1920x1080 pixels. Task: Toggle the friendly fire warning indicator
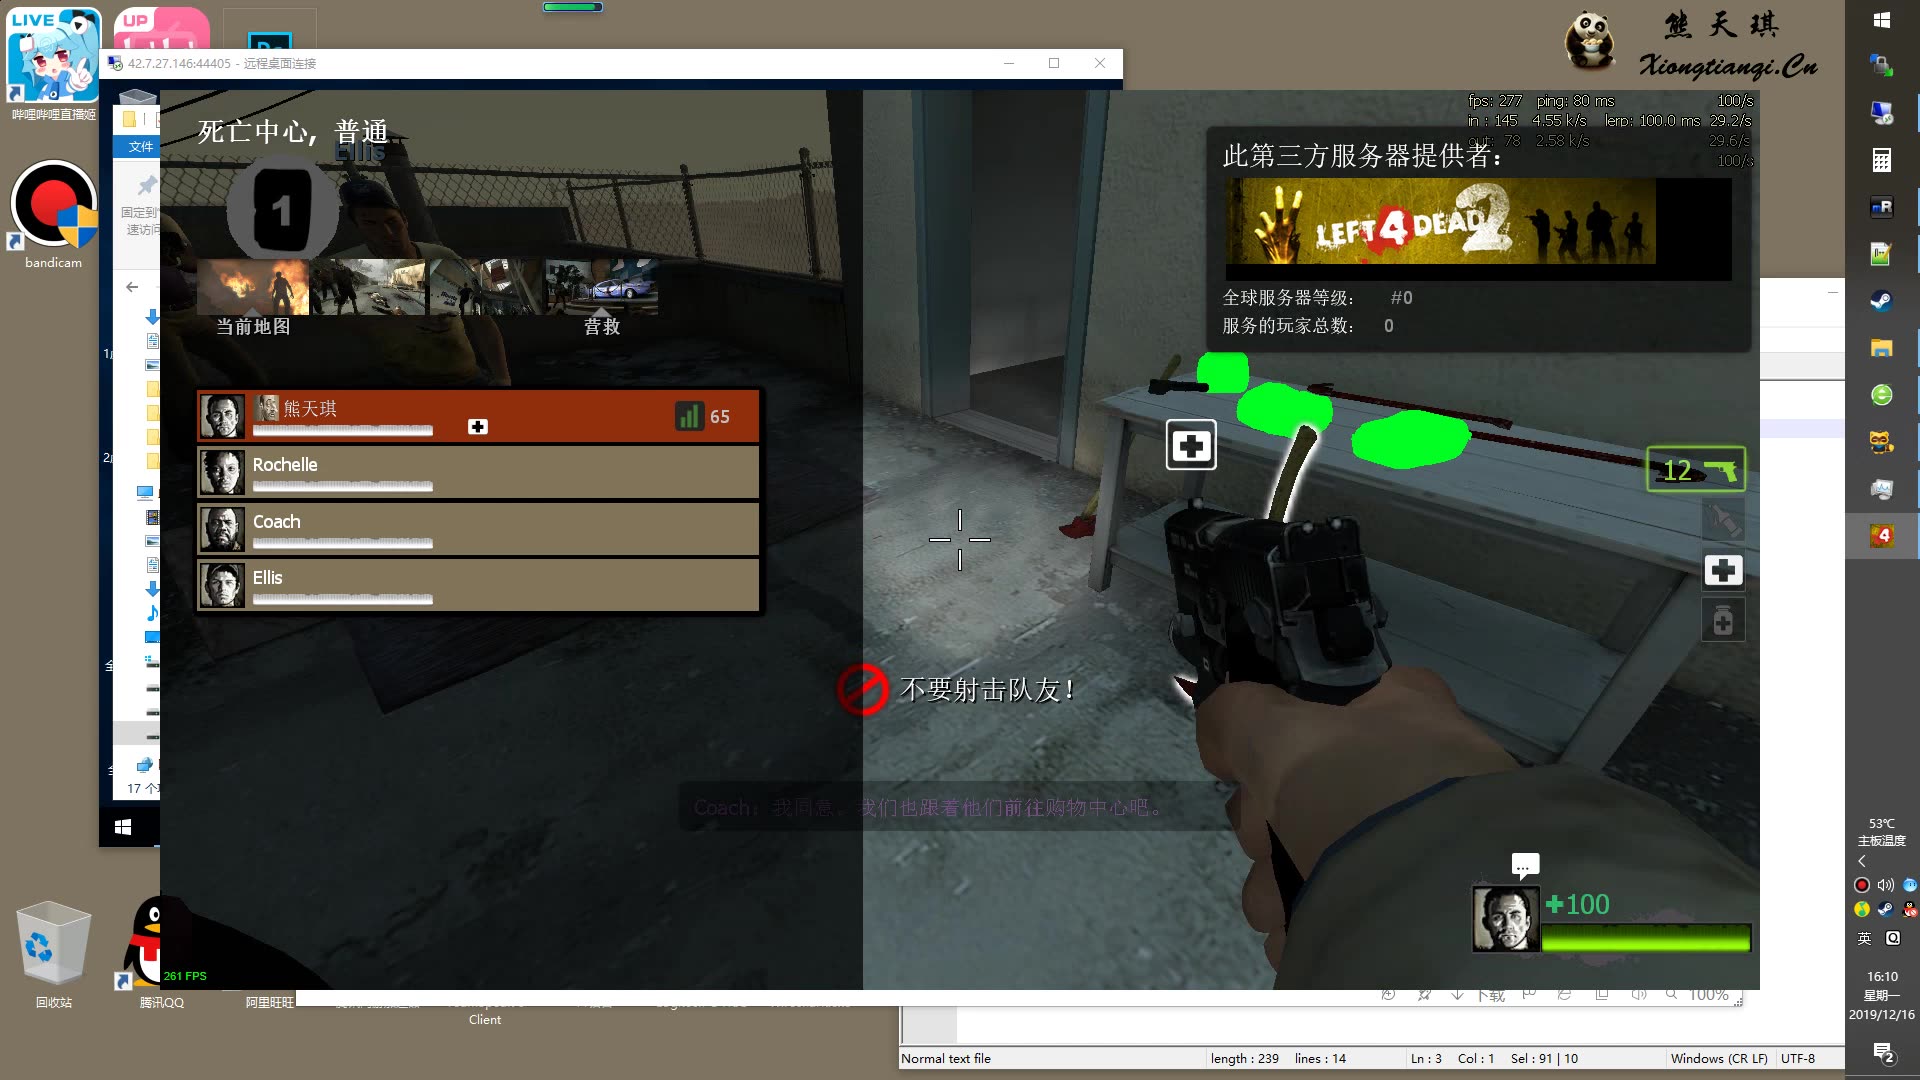tap(862, 686)
